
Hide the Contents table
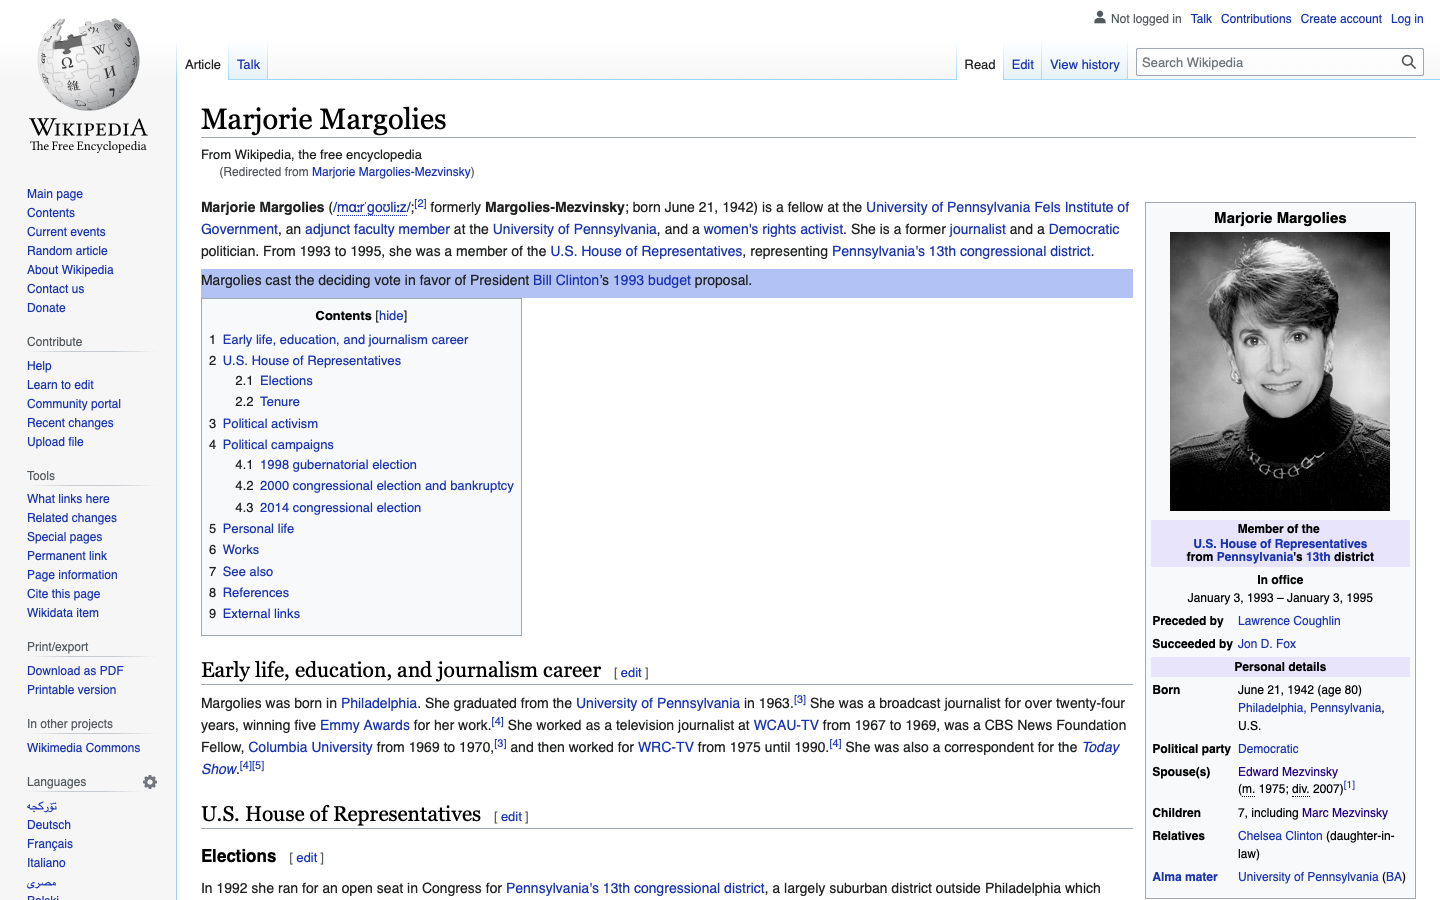[391, 316]
